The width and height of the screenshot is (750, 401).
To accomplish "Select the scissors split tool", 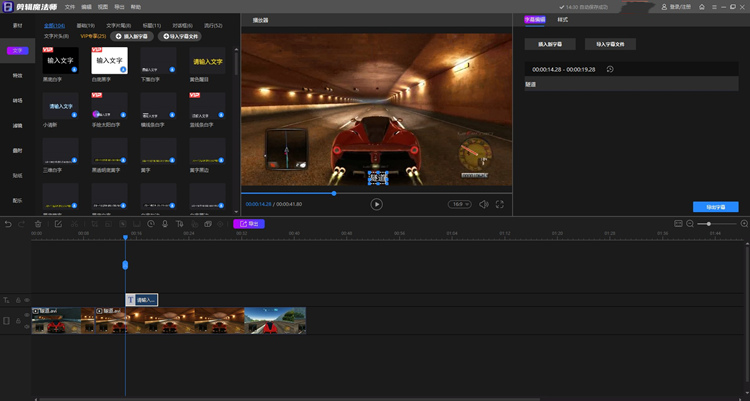I will pyautogui.click(x=74, y=224).
